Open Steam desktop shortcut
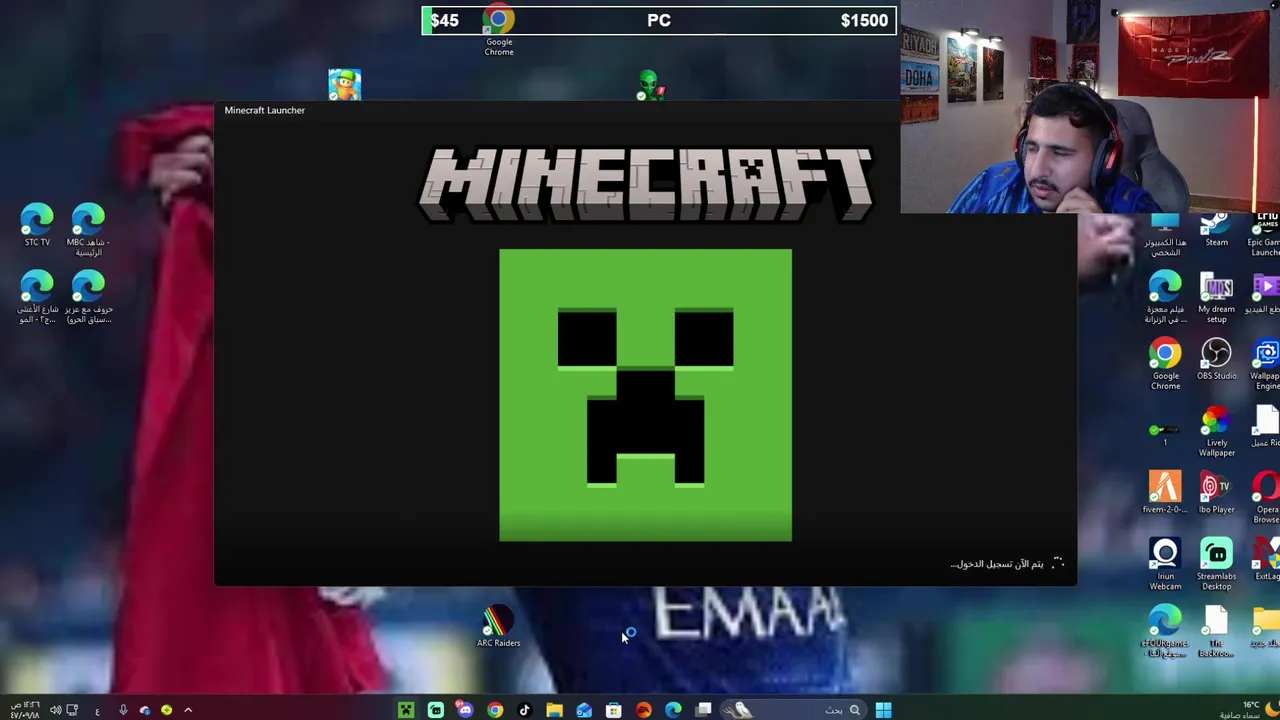 point(1216,231)
